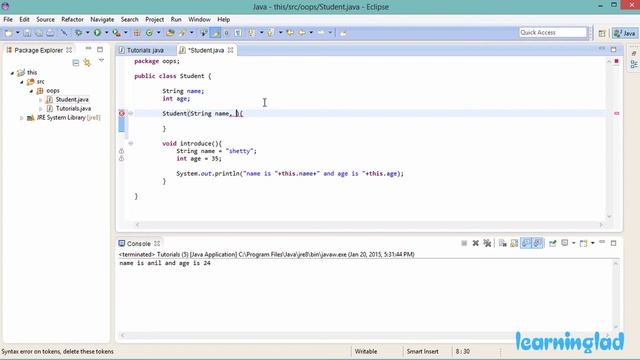Click the Debug bug icon
Image resolution: width=640 pixels, height=360 pixels.
click(78, 33)
